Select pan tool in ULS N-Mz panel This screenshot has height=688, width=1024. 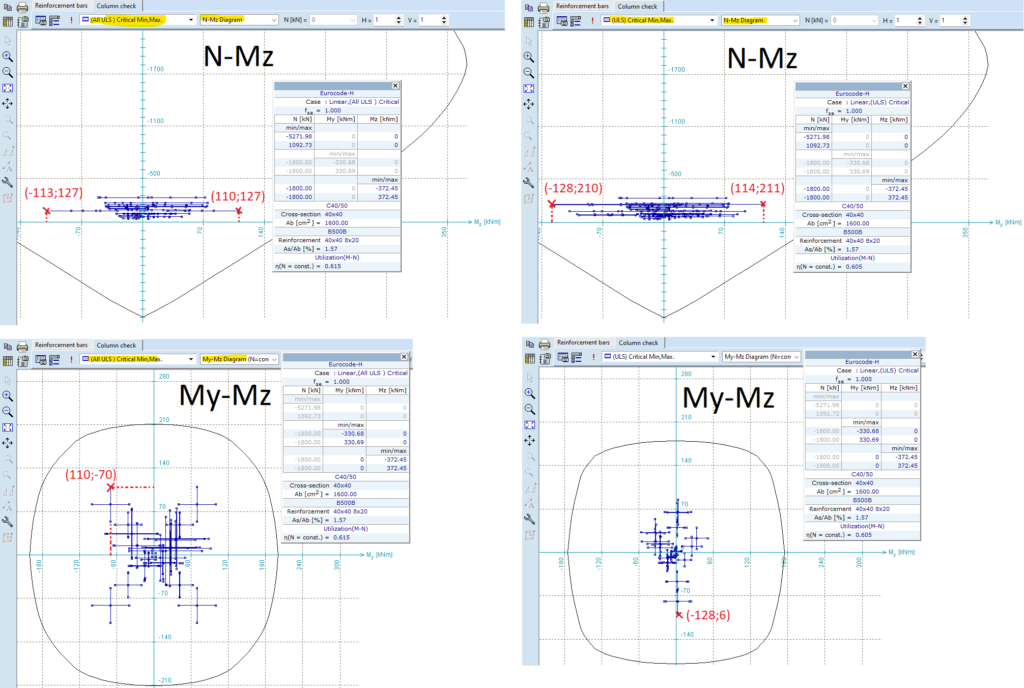click(x=529, y=104)
